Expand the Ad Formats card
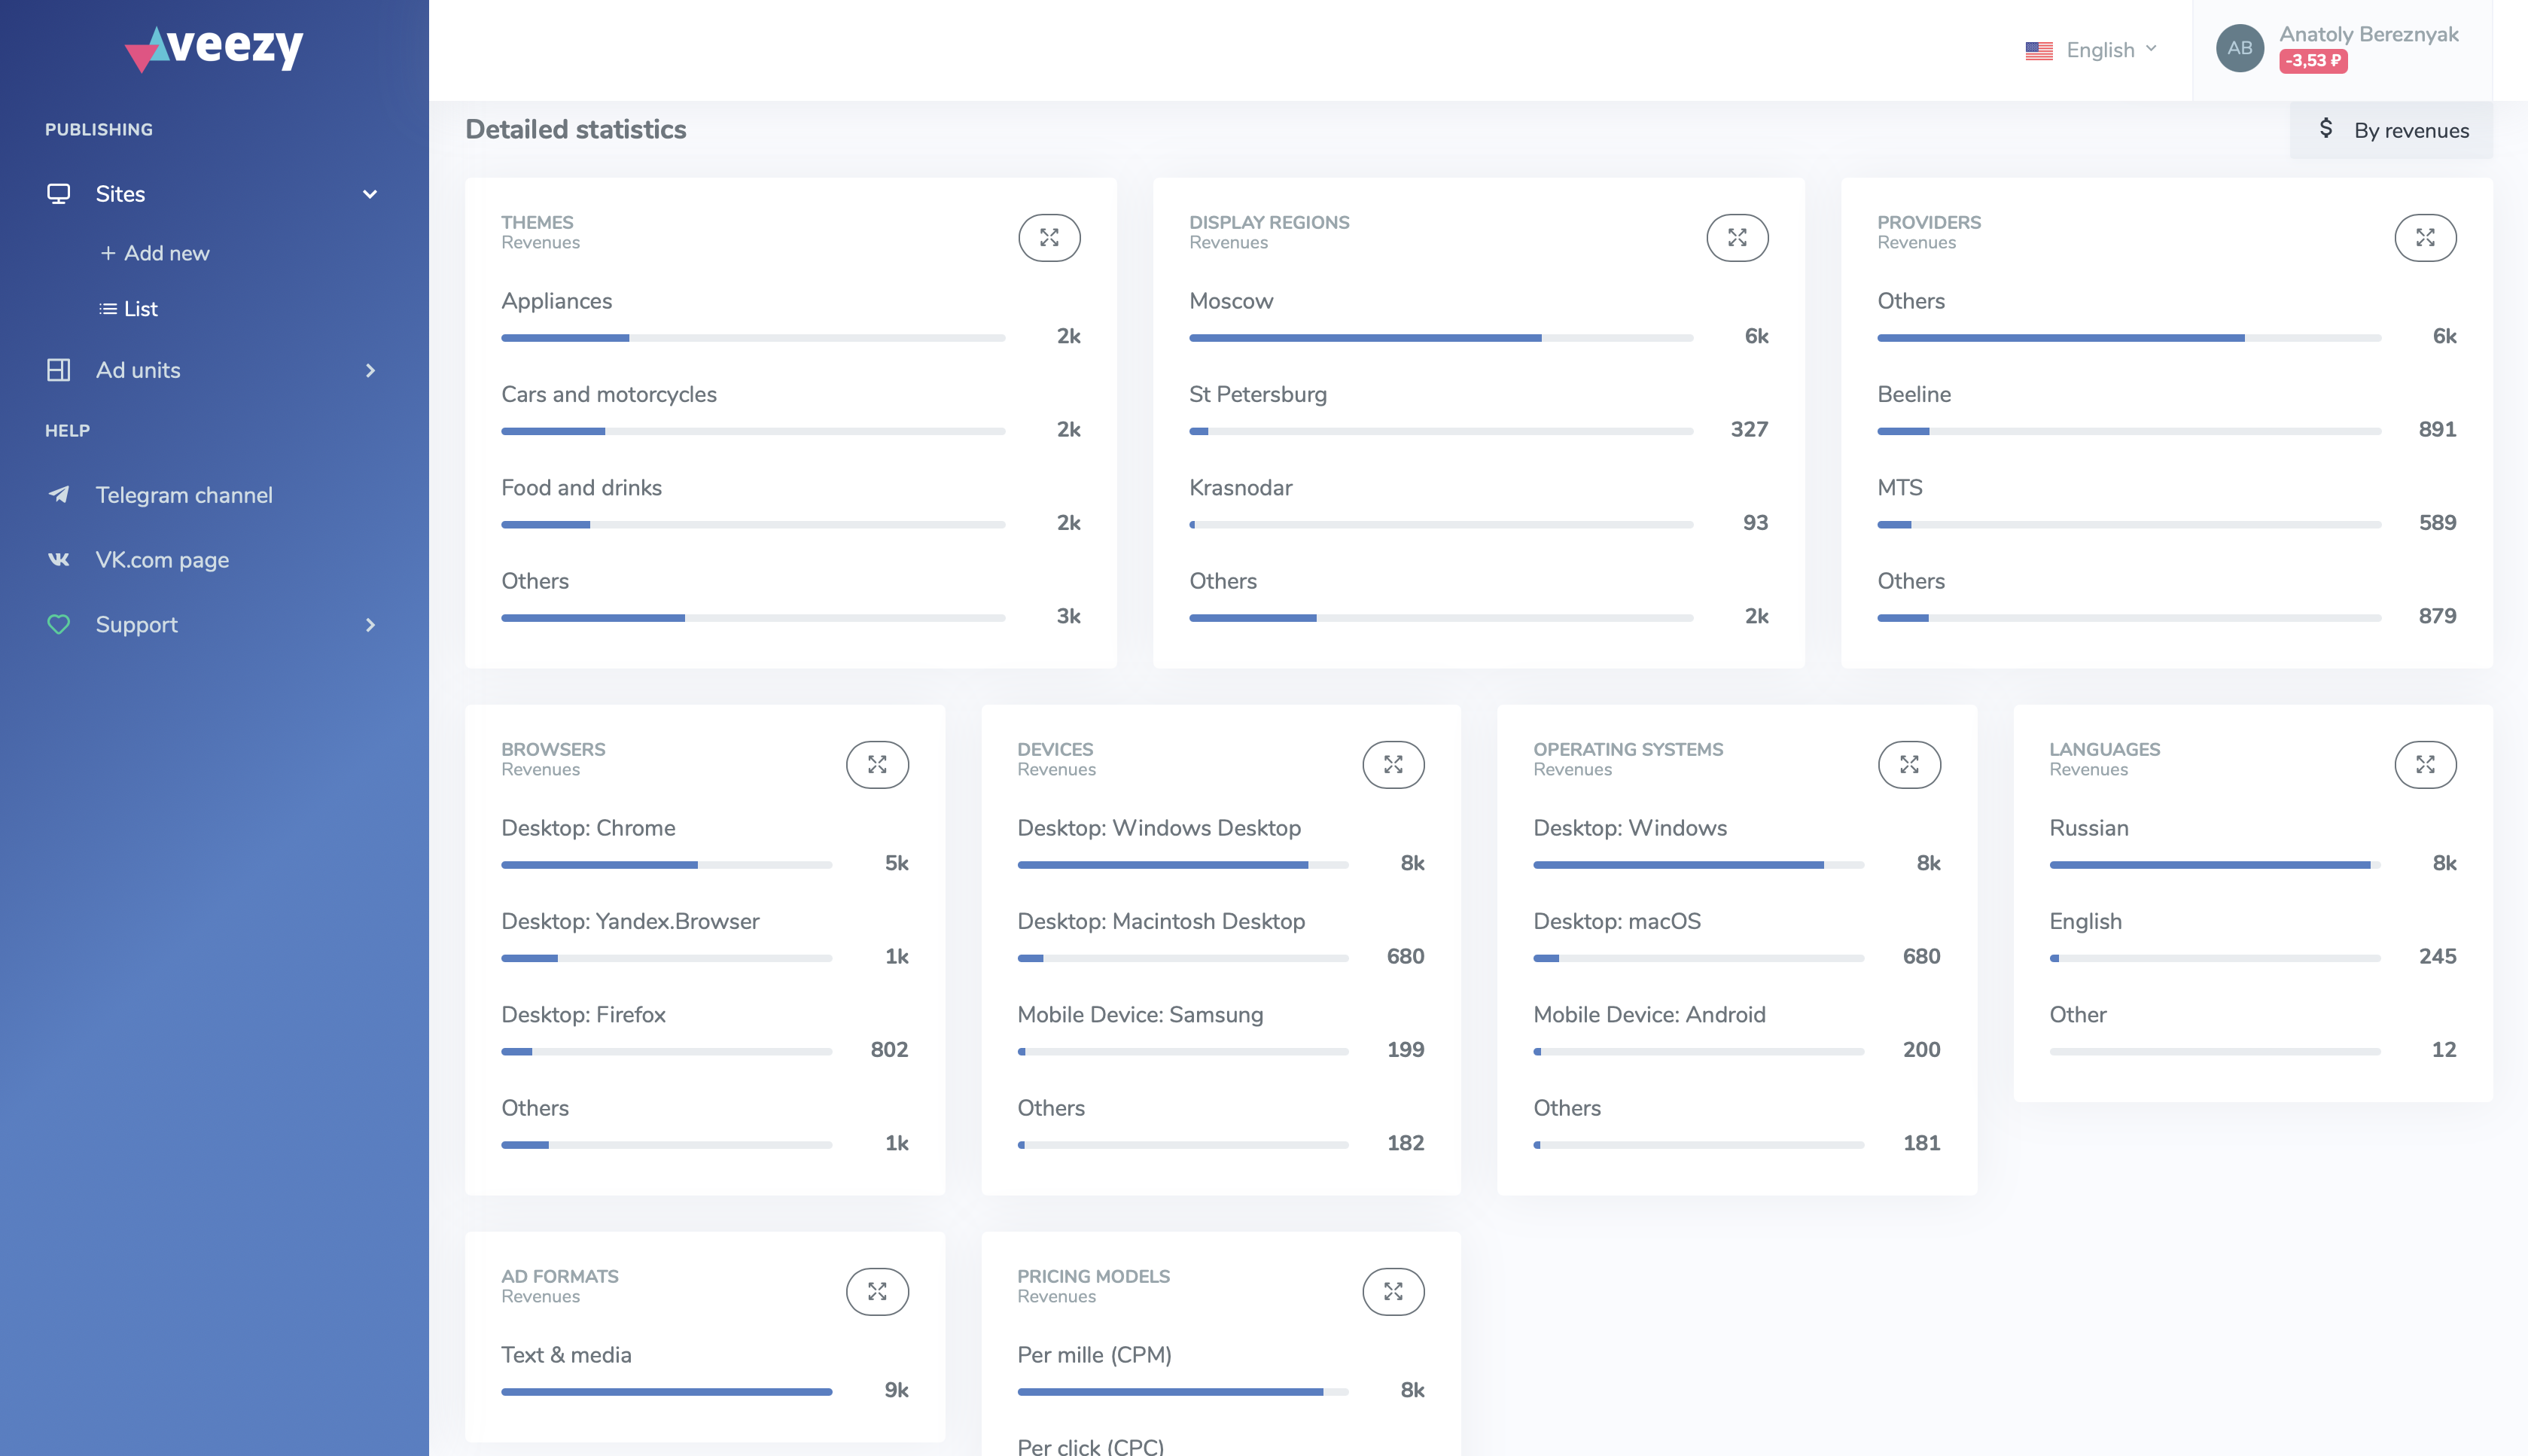Viewport: 2528px width, 1456px height. coord(877,1292)
